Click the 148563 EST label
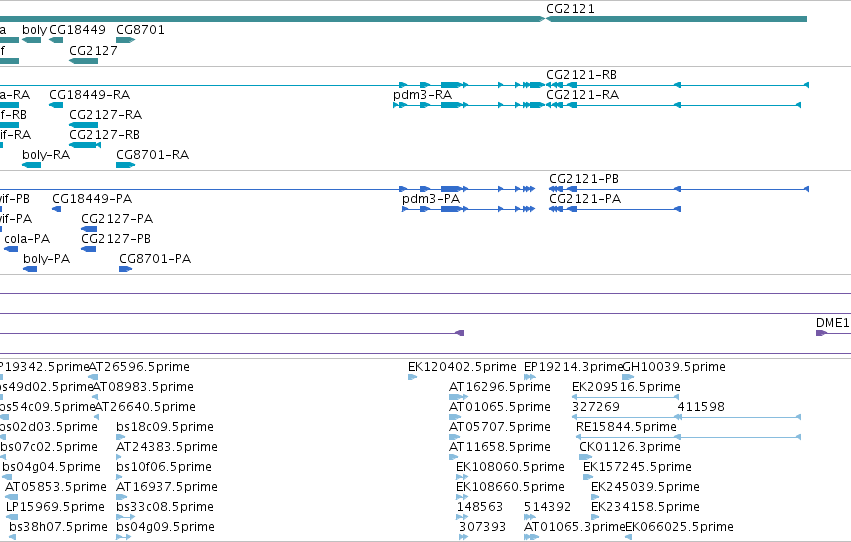 coord(479,507)
